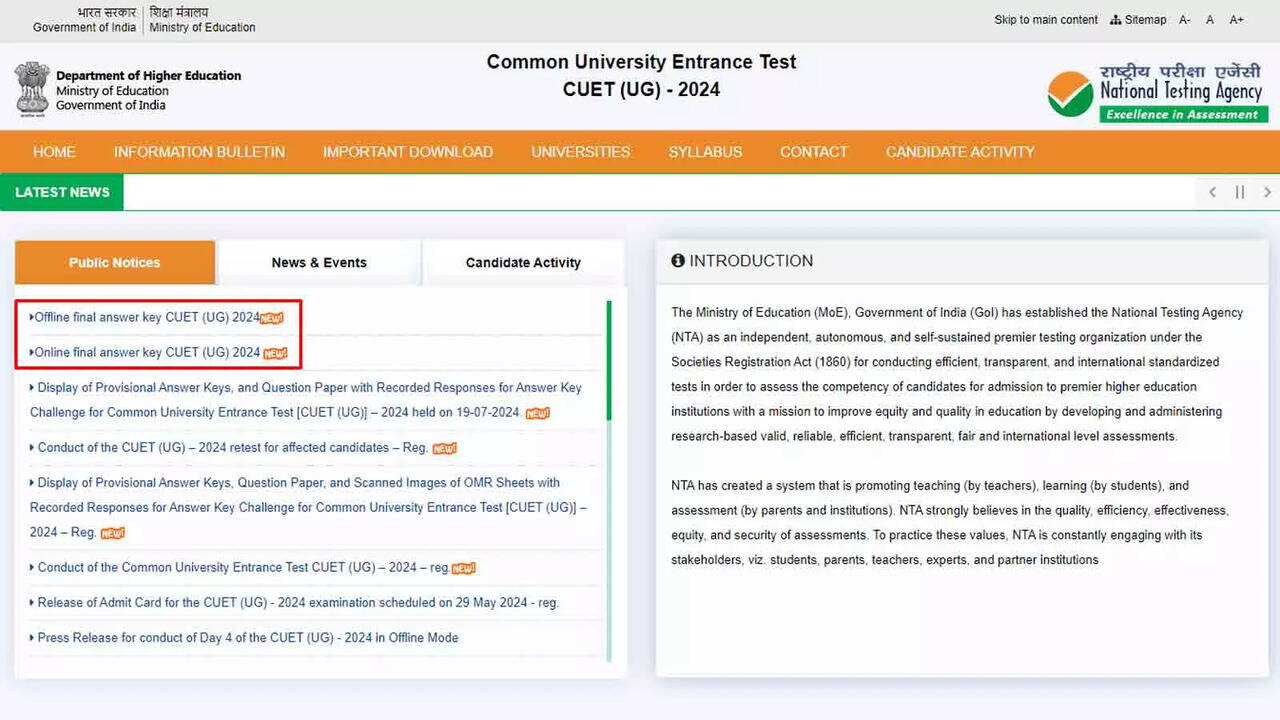This screenshot has height=720, width=1280.
Task: Switch to News & Events tab
Action: [319, 263]
